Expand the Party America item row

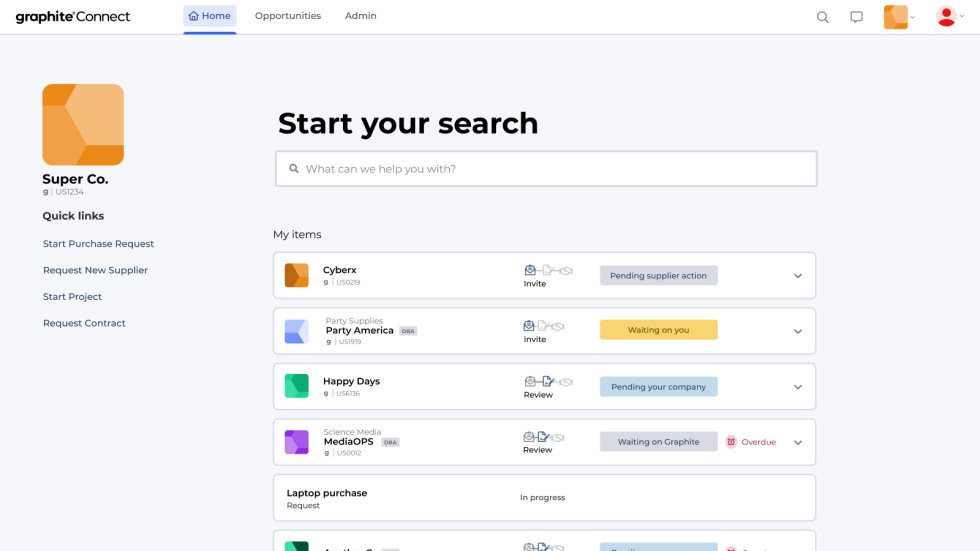tap(798, 331)
